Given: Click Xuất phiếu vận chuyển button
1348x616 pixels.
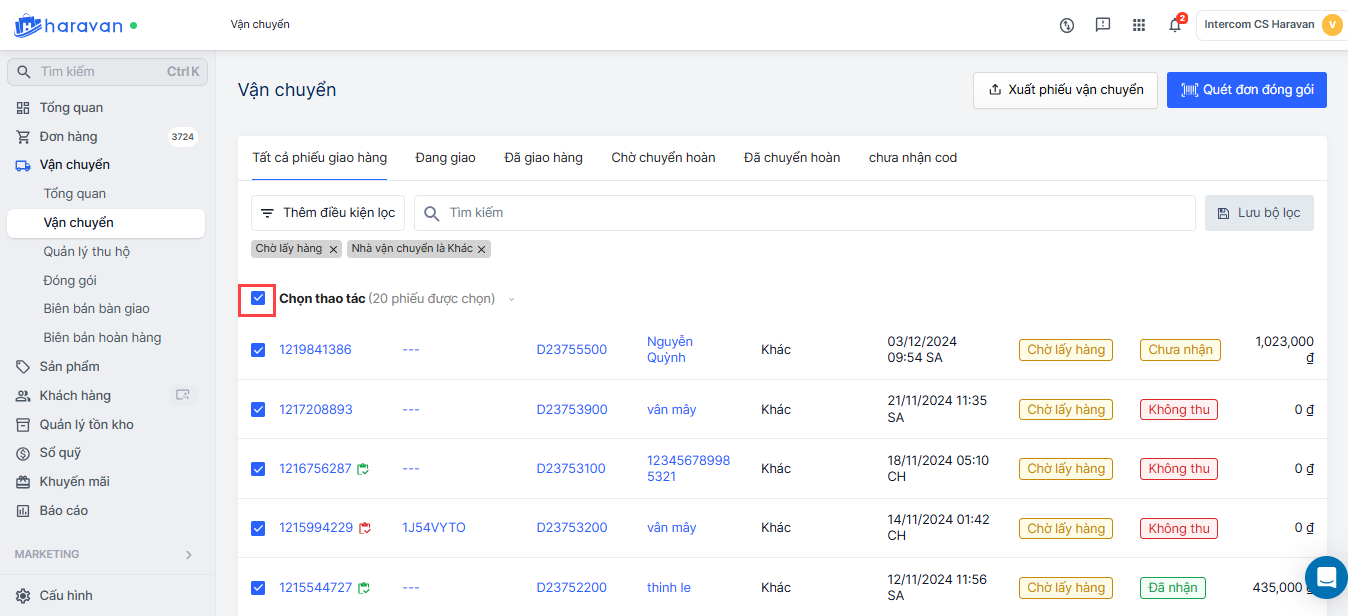Looking at the screenshot, I should click(x=1065, y=90).
